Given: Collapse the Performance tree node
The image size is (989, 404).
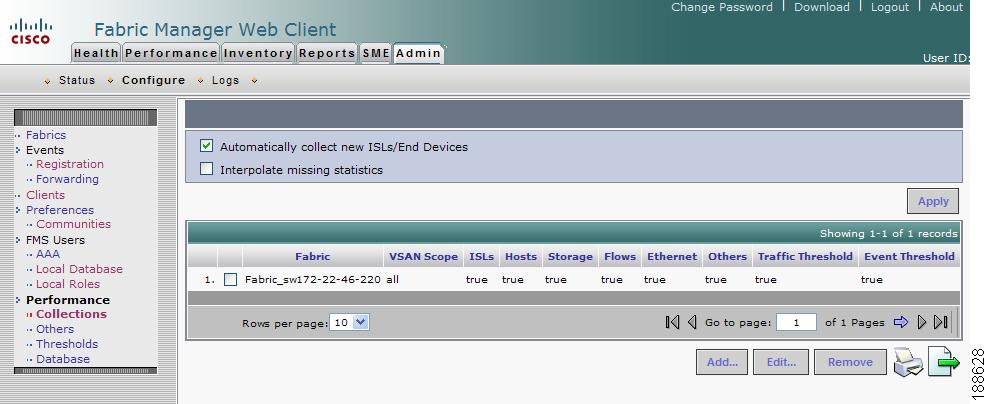Looking at the screenshot, I should click(x=18, y=300).
